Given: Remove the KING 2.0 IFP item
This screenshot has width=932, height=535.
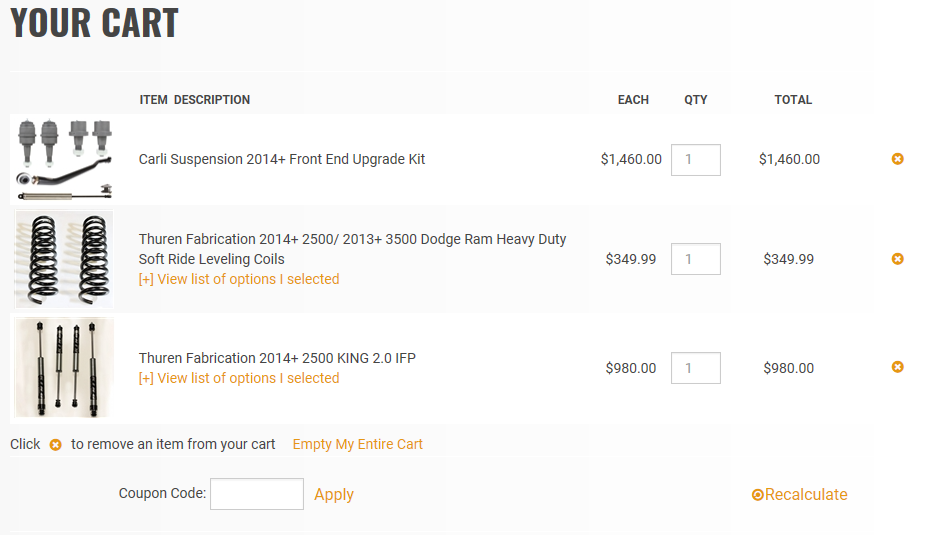Looking at the screenshot, I should coord(897,367).
